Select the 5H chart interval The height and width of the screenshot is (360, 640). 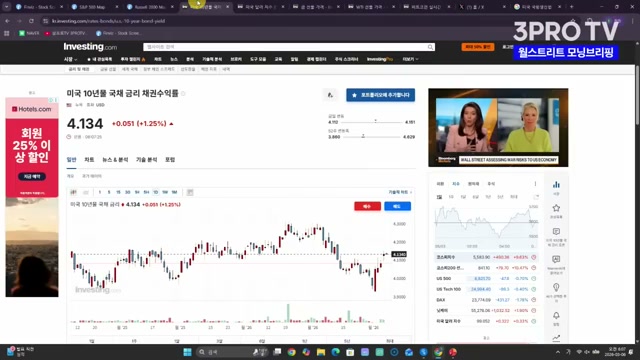coord(147,192)
